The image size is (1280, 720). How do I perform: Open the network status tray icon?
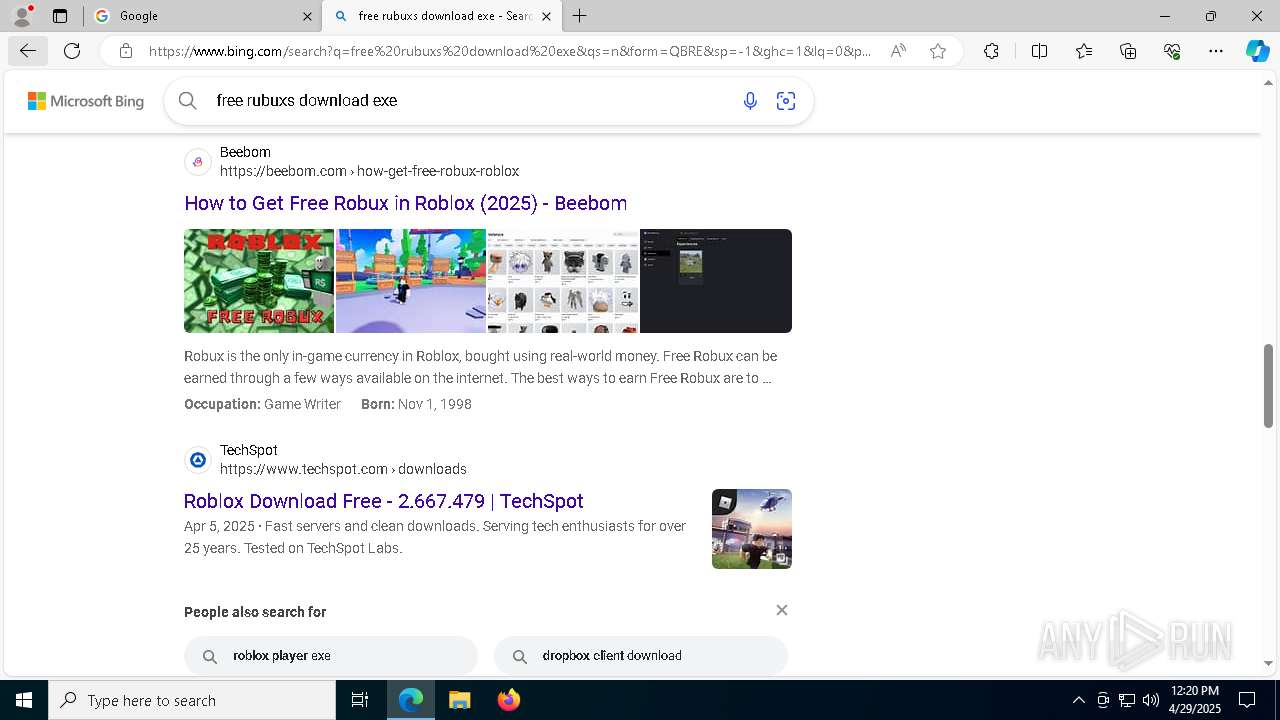[1126, 700]
